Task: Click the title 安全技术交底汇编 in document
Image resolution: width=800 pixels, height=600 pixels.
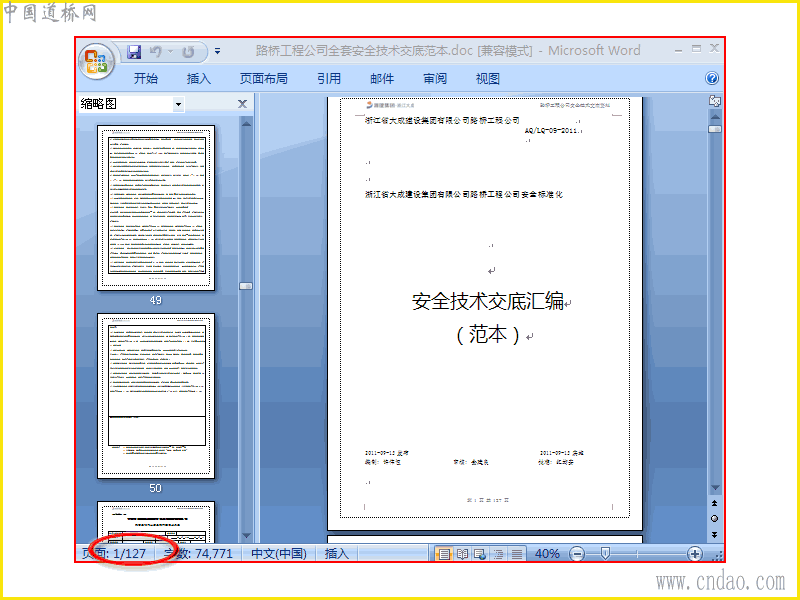Action: pos(488,301)
